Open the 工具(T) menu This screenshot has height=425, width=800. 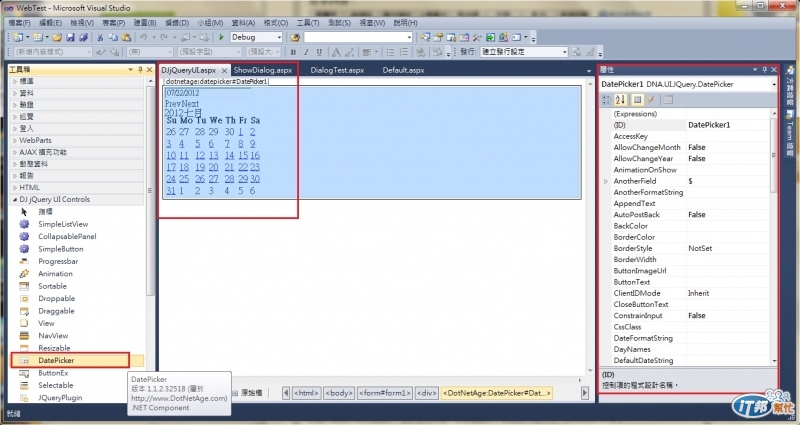pyautogui.click(x=308, y=23)
